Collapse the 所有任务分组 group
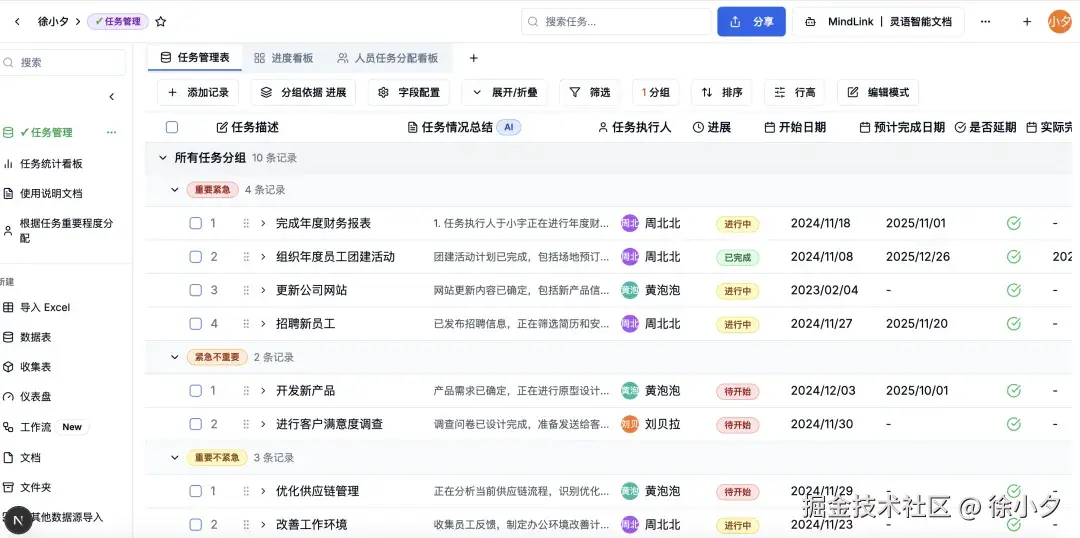This screenshot has width=1080, height=538. [x=163, y=158]
